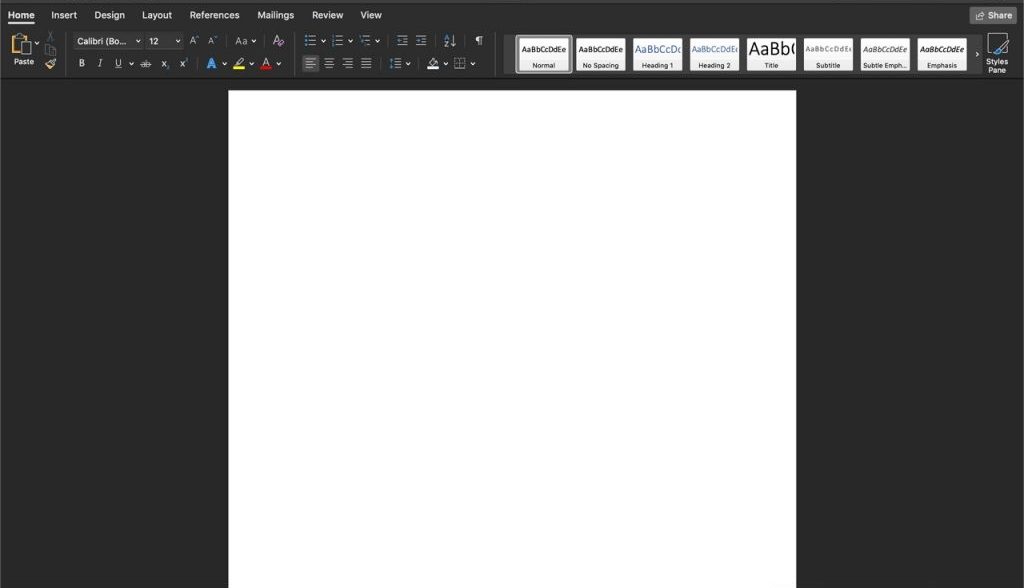Expand the font size dropdown
Viewport: 1024px width, 588px height.
coord(178,41)
